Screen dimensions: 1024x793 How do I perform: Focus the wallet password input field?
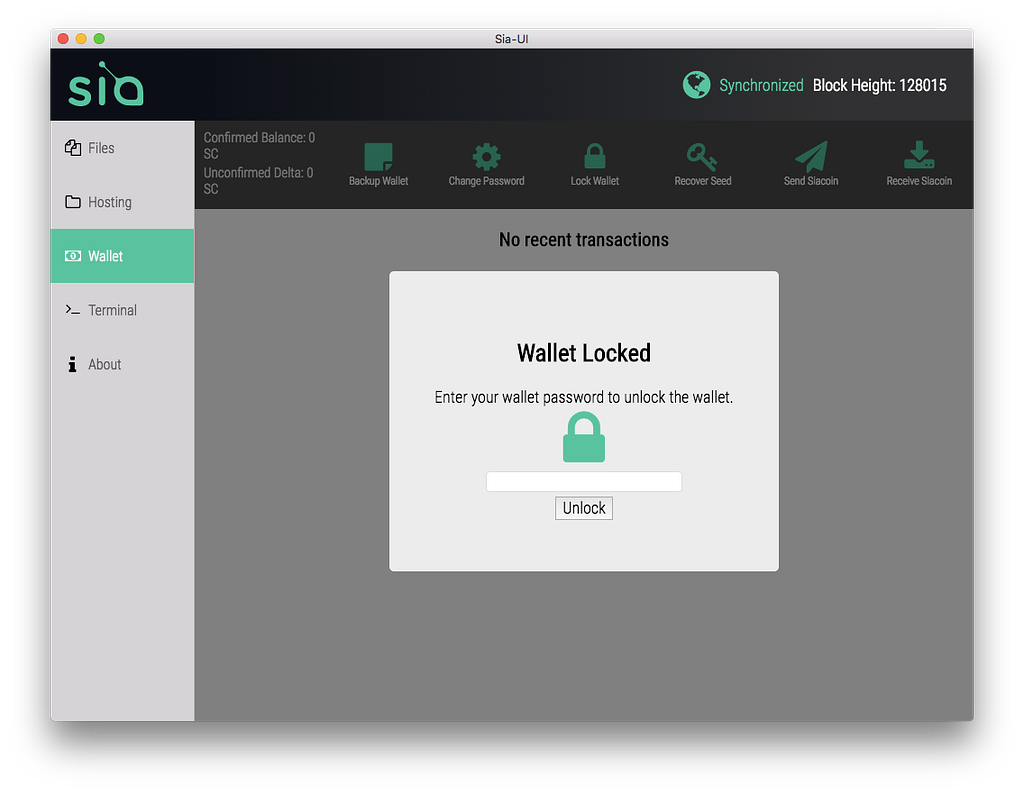coord(584,481)
